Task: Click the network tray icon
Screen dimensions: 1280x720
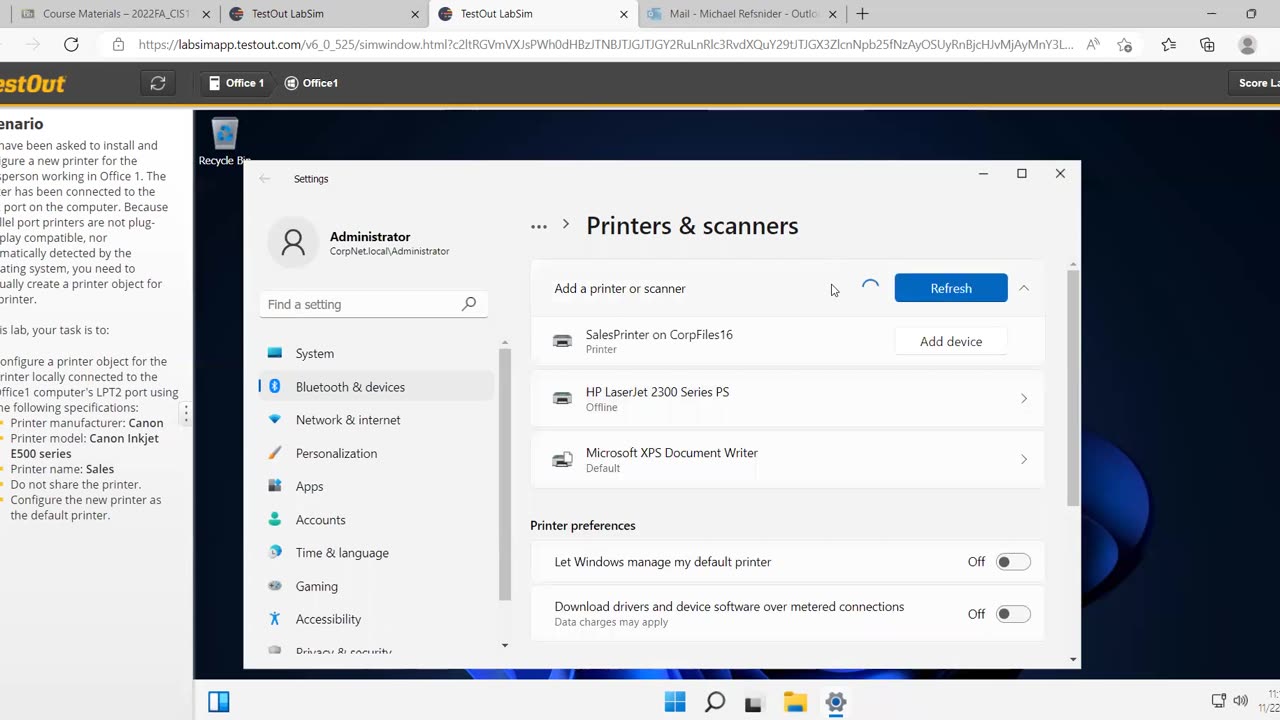Action: [x=1219, y=701]
